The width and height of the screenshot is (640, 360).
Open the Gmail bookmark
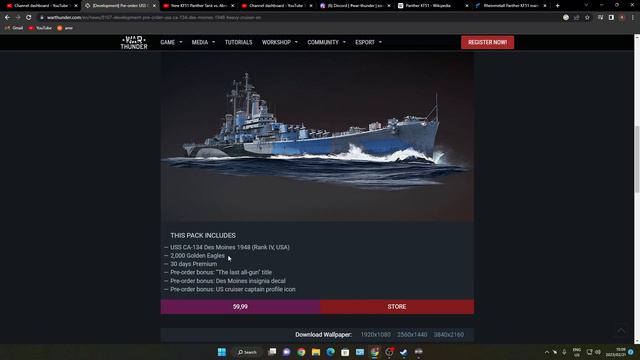pyautogui.click(x=14, y=28)
